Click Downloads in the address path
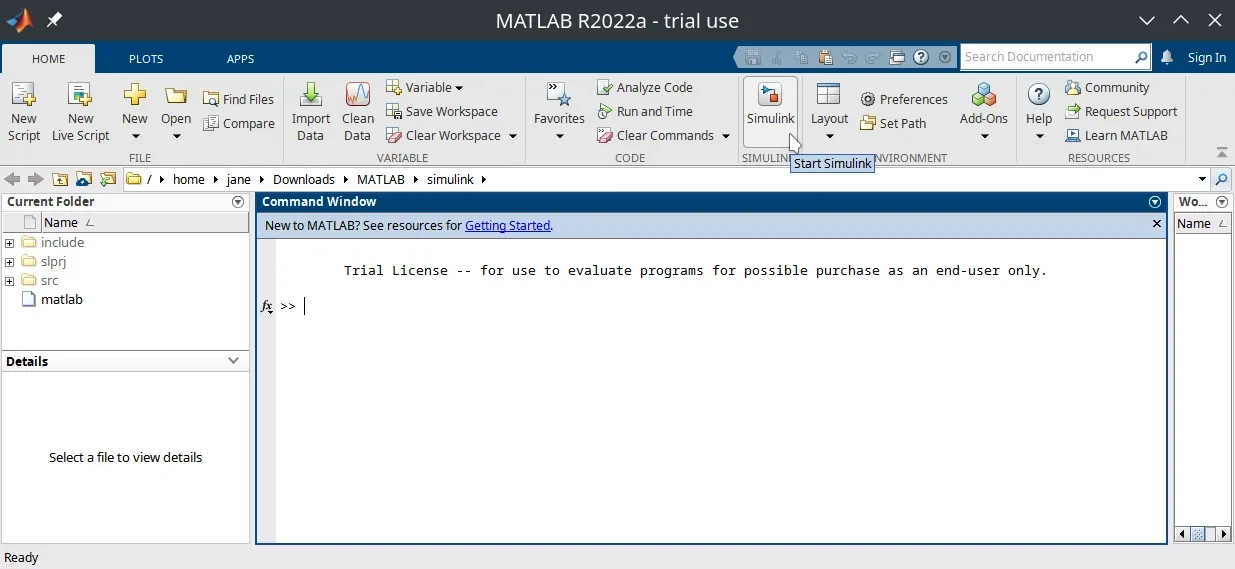Viewport: 1235px width, 569px height. tap(304, 180)
